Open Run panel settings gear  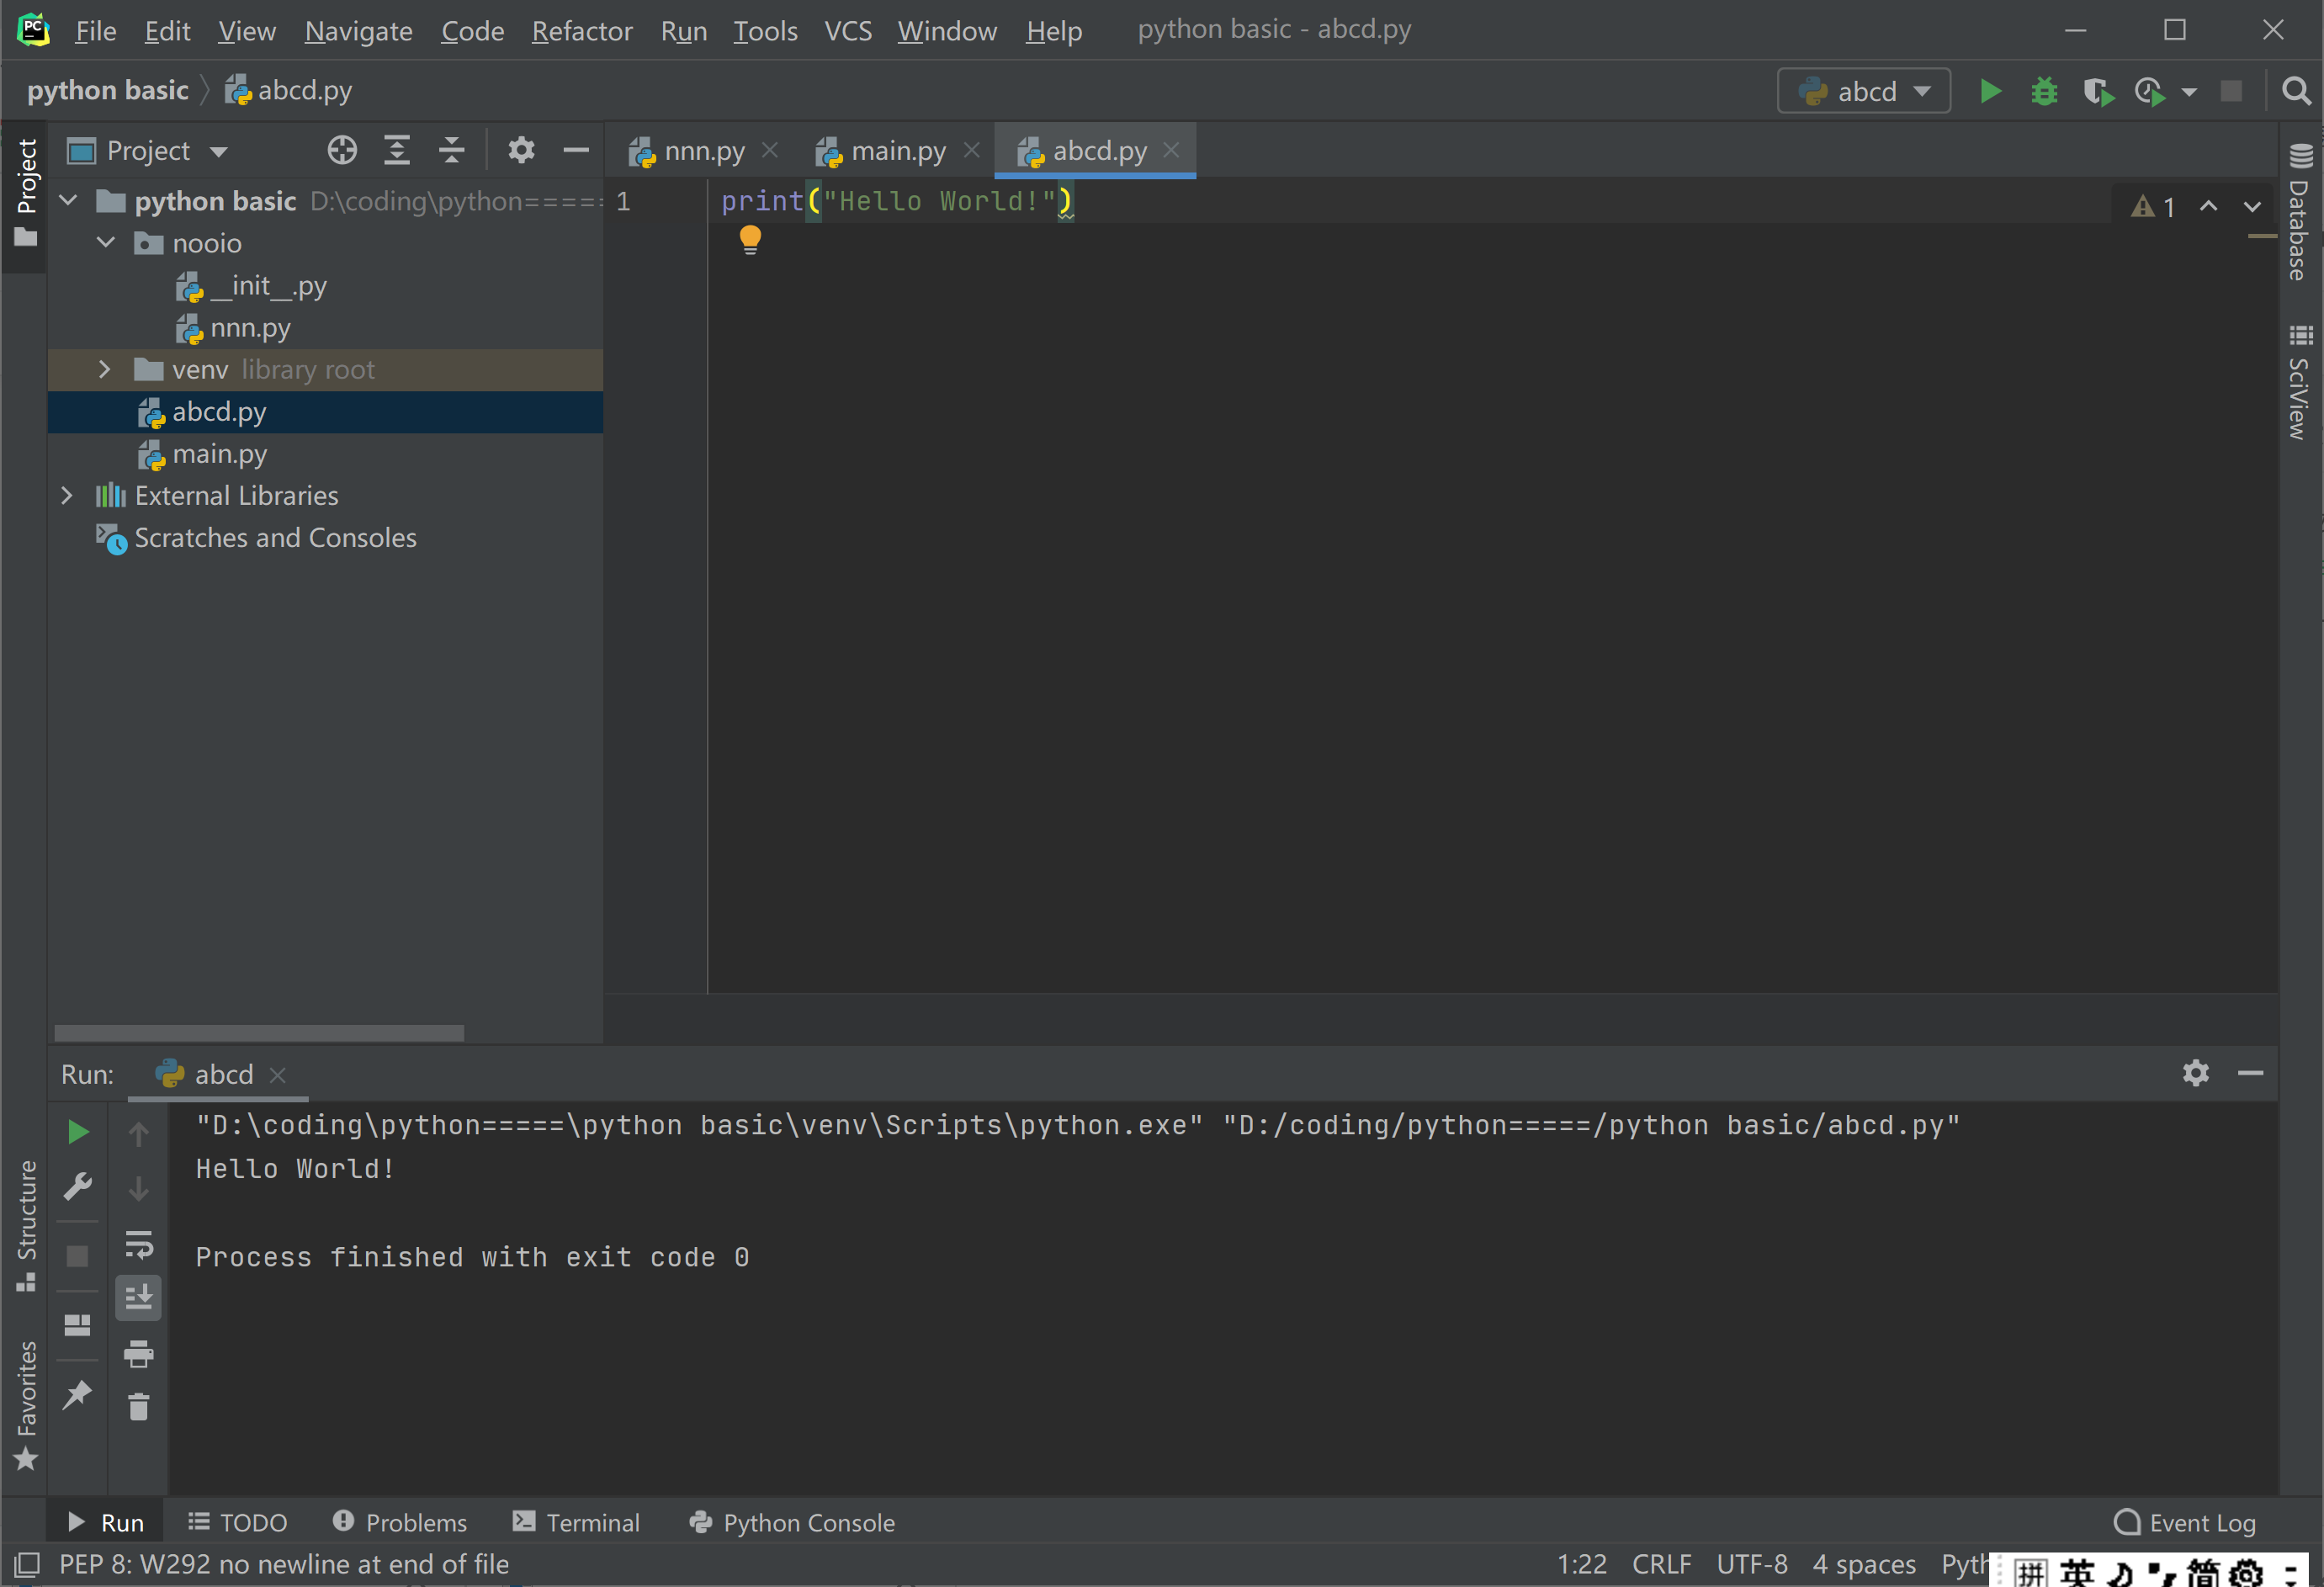tap(2196, 1073)
